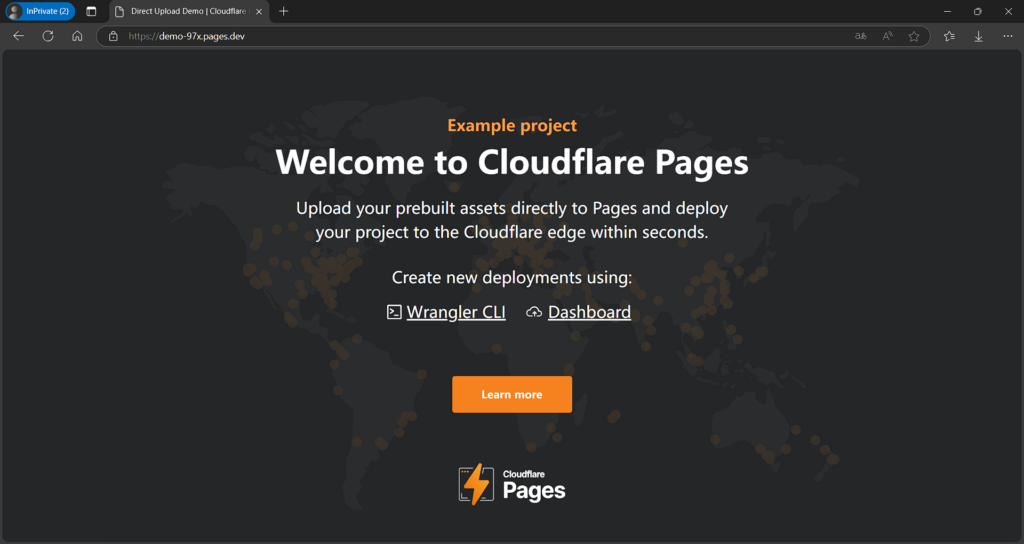1024x544 pixels.
Task: Open the browser home page icon
Action: pos(77,36)
